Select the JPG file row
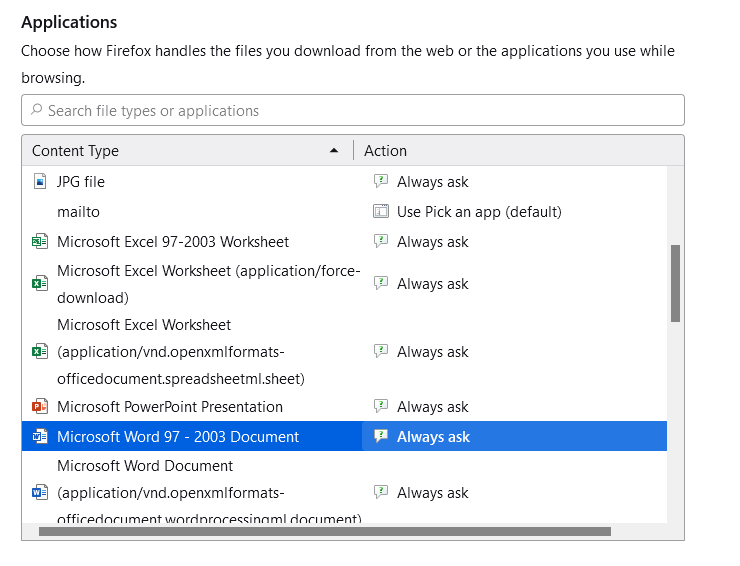Screen dimensions: 740x566 coord(344,181)
